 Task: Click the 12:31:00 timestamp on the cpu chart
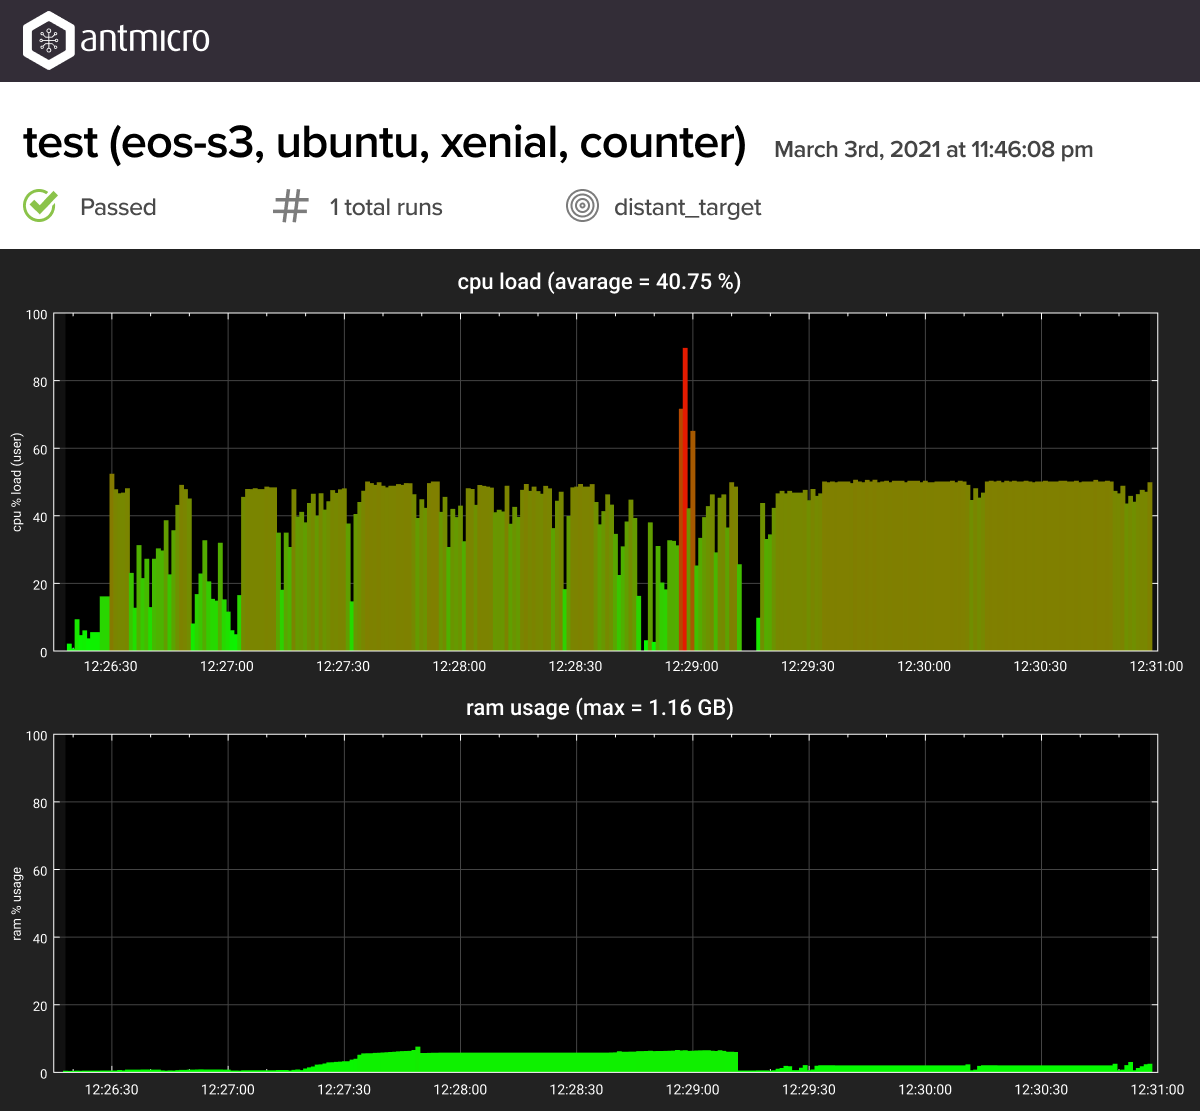(1157, 666)
